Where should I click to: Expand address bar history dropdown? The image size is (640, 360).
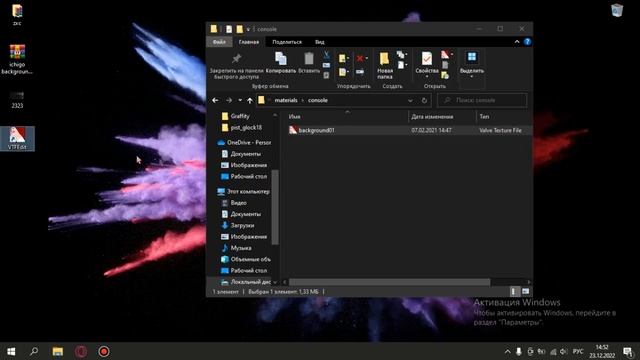pyautogui.click(x=410, y=100)
